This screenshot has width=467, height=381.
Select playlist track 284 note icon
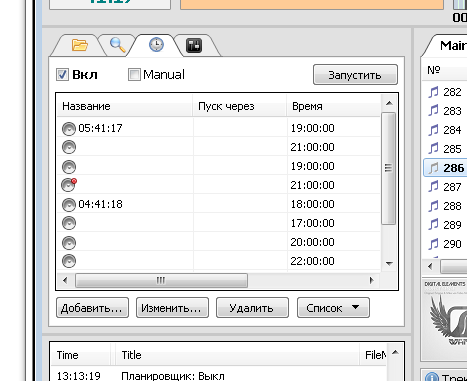[x=433, y=130]
